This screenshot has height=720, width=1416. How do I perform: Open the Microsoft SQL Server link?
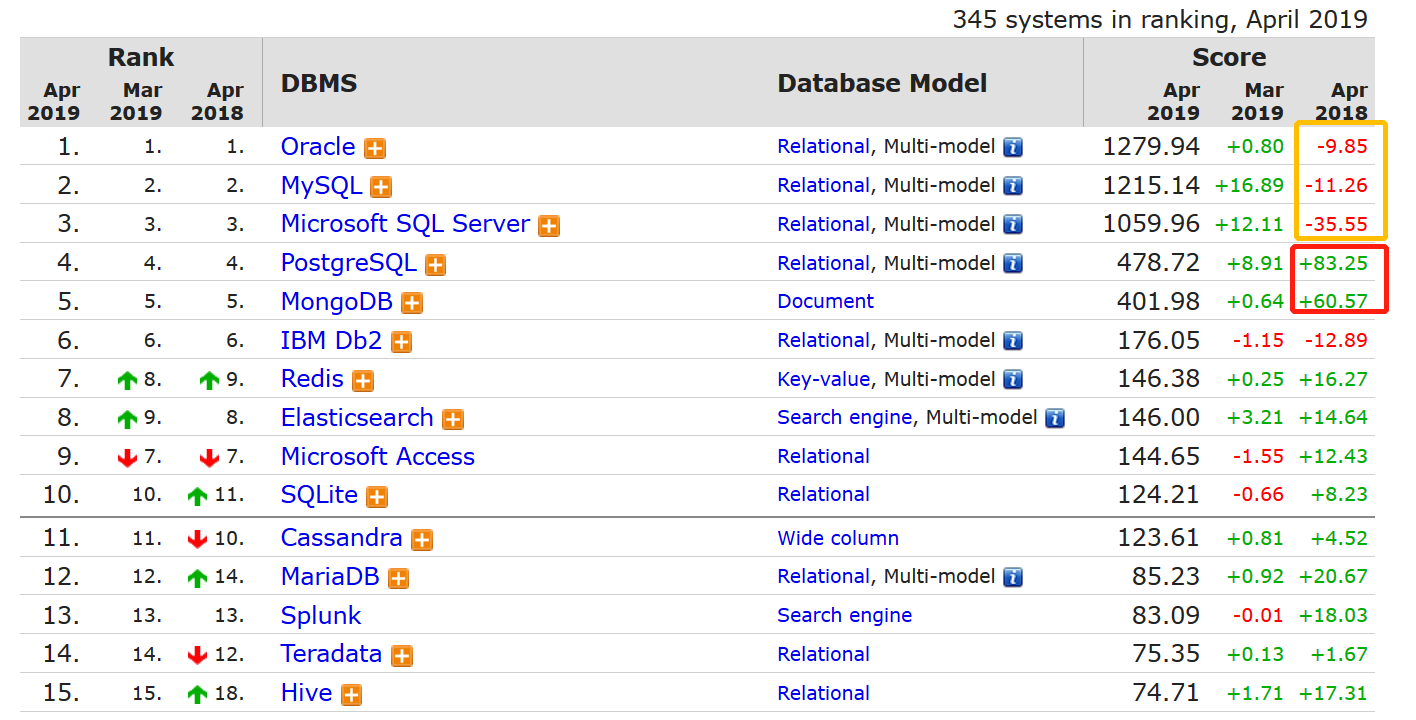[x=405, y=224]
